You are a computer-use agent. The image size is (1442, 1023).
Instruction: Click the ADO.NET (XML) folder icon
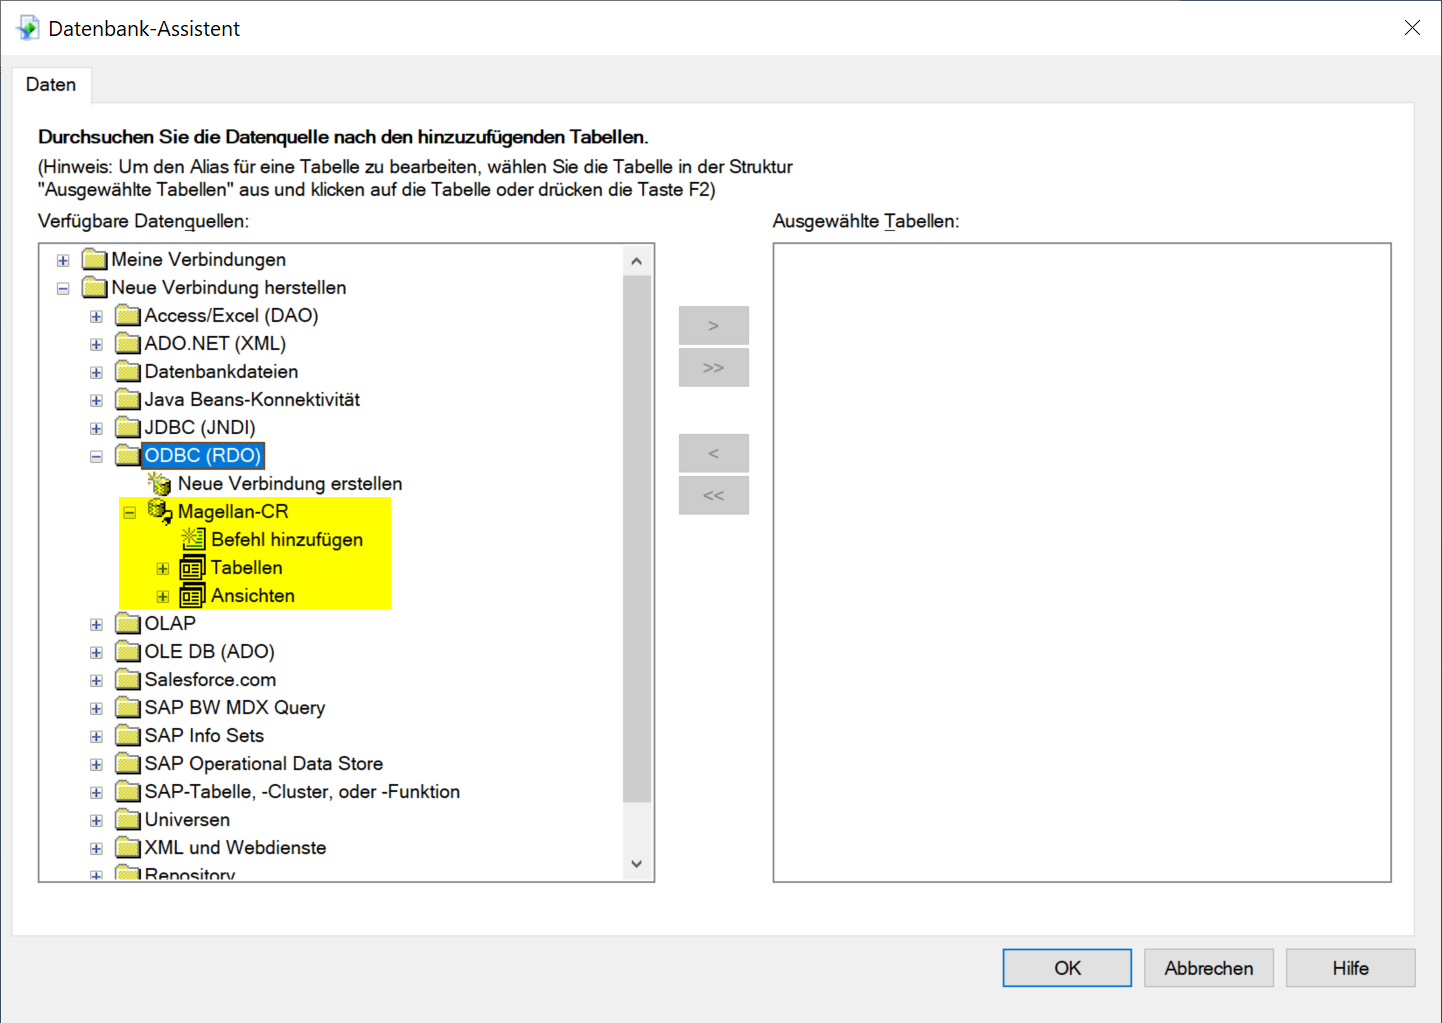pos(127,344)
